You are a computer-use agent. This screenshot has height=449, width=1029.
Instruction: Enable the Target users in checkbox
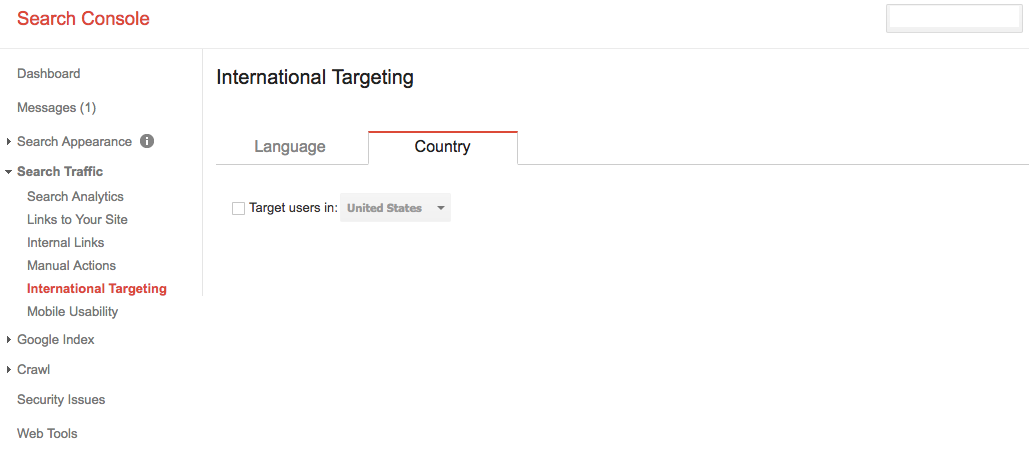click(x=238, y=208)
